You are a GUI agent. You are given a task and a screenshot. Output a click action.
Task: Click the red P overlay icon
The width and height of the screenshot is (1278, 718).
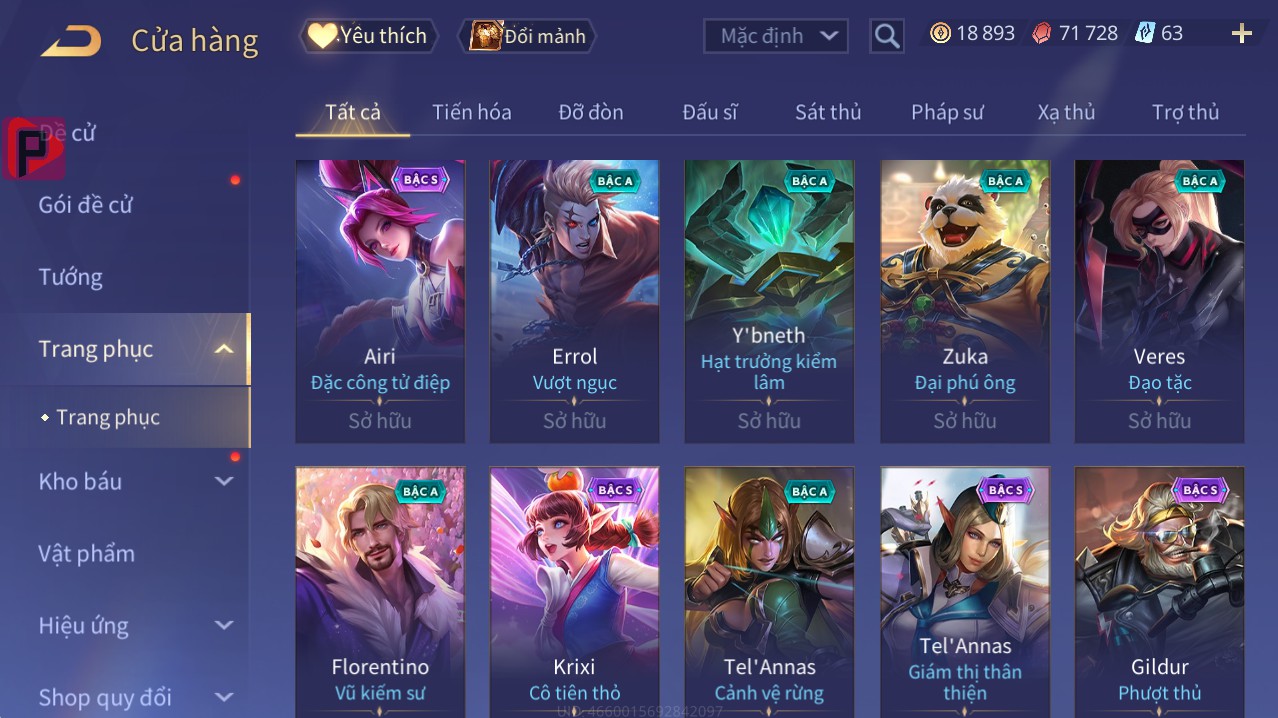pyautogui.click(x=34, y=147)
